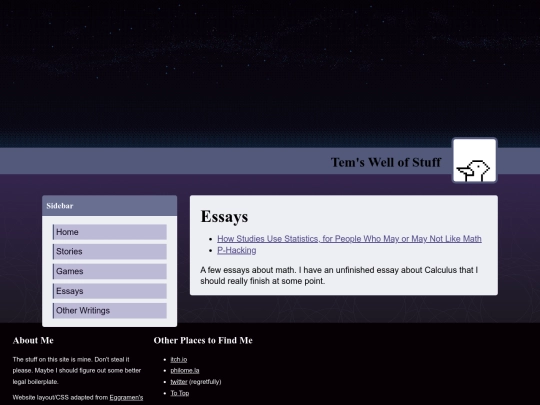Click the '(regretfully)' note beside twitter
Viewport: 540px width, 405px height.
click(x=205, y=382)
